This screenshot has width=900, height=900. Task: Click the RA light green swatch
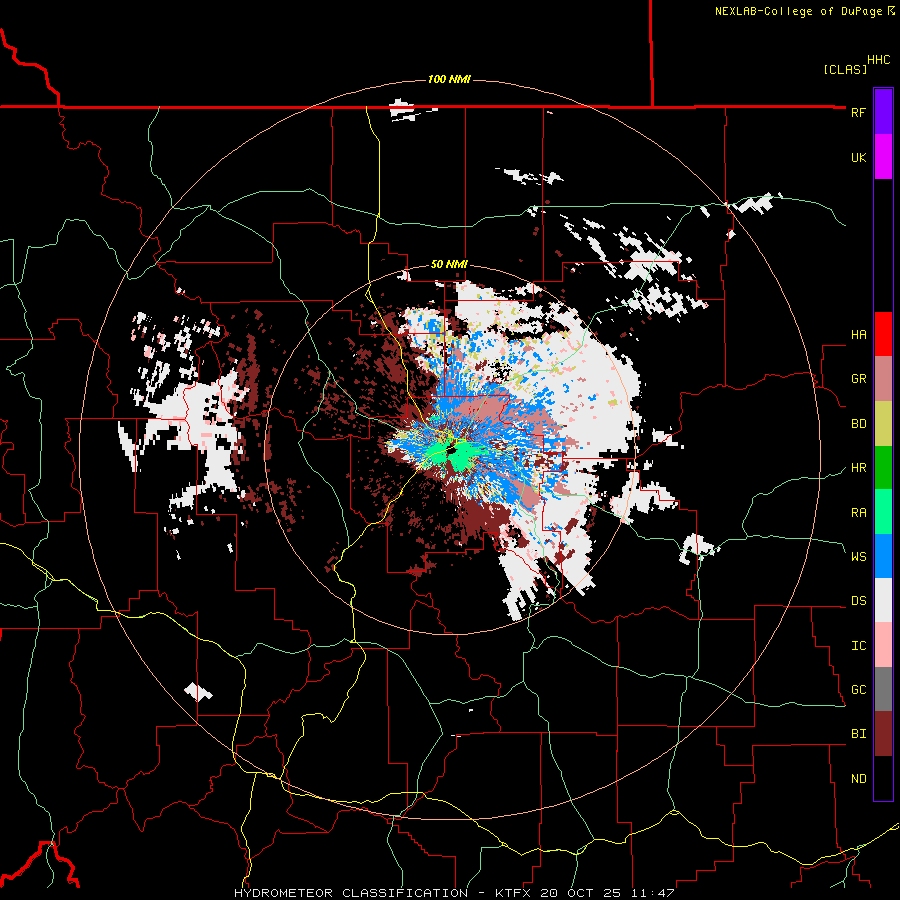point(883,512)
